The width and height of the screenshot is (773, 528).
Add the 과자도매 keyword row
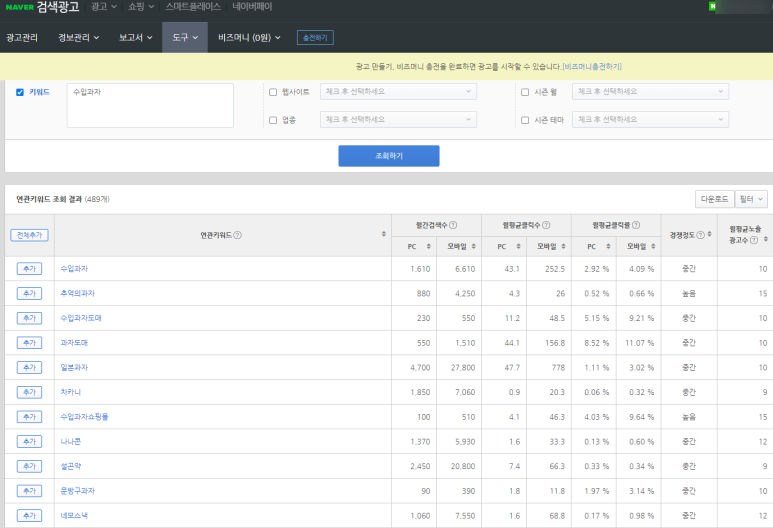30,343
